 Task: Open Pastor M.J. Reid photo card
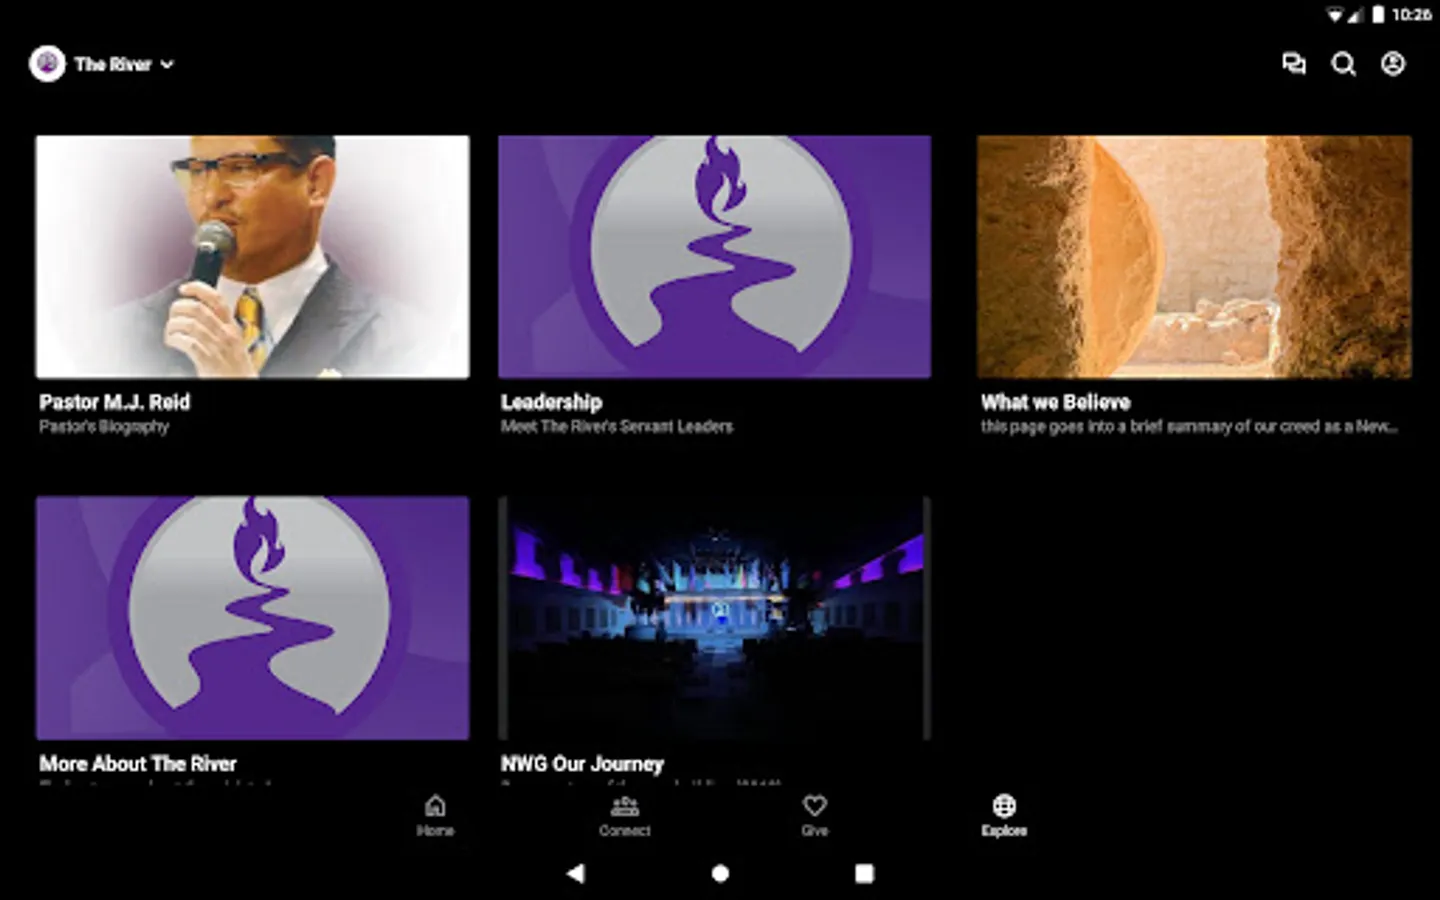(x=253, y=257)
